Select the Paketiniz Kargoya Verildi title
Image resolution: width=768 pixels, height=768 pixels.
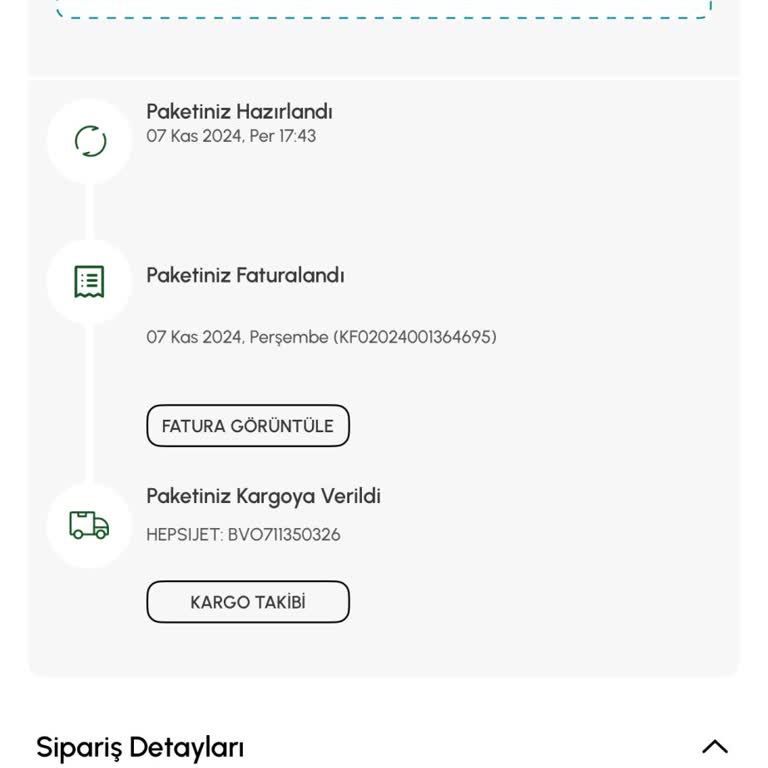tap(263, 496)
